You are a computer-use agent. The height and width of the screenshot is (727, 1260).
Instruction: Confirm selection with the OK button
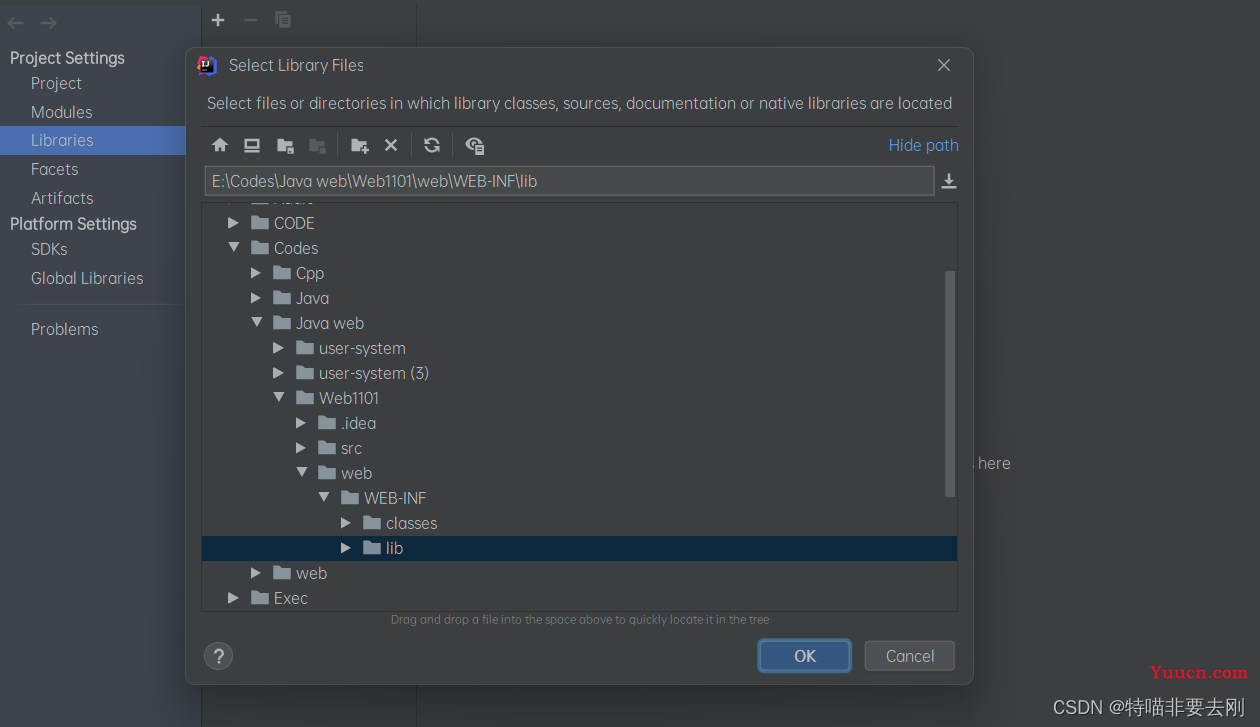point(805,656)
